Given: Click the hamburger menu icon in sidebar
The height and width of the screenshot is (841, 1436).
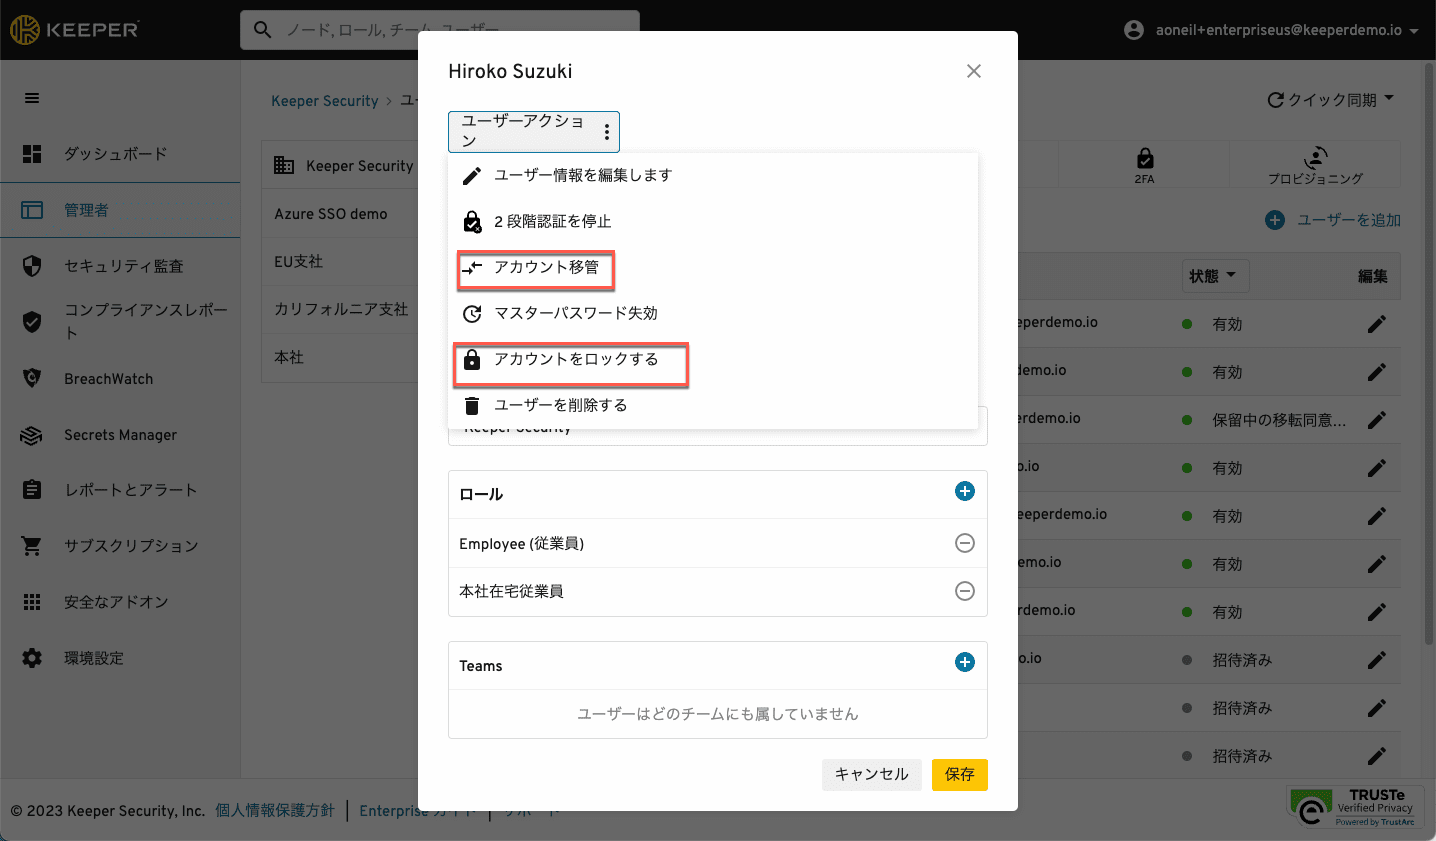Looking at the screenshot, I should (32, 98).
